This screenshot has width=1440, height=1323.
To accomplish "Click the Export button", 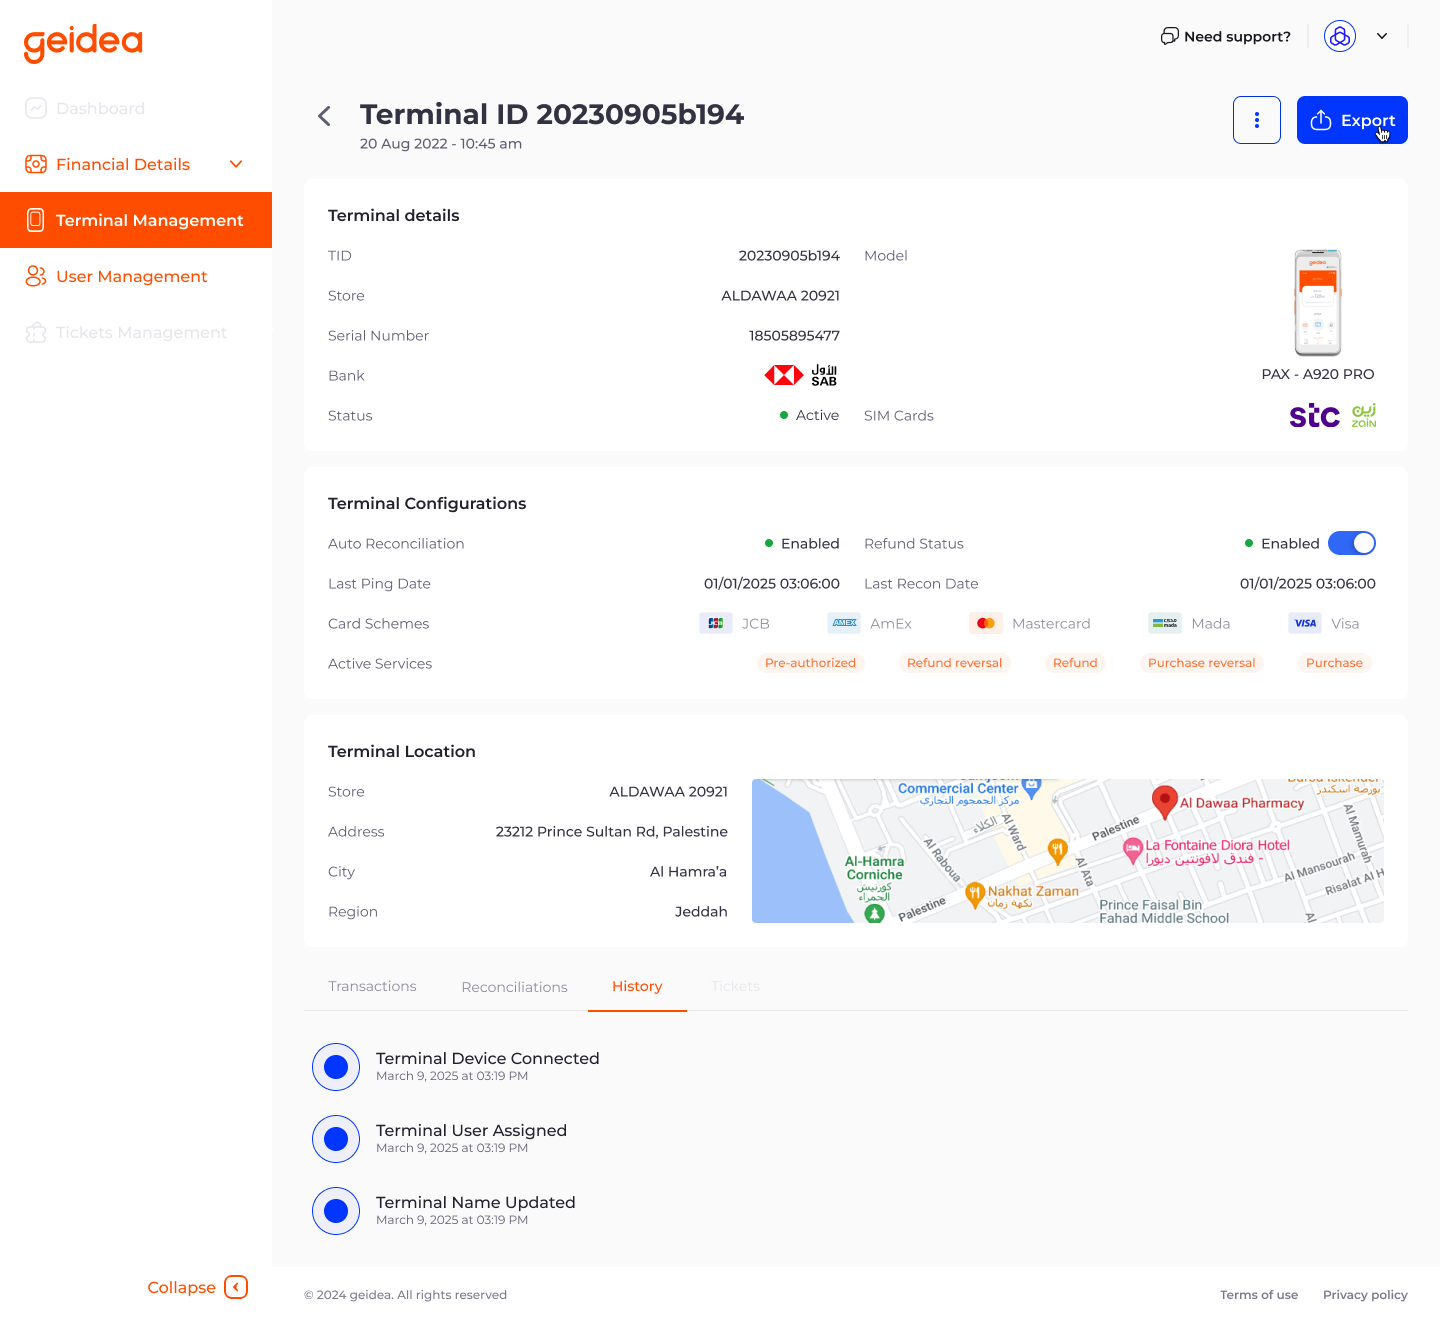I will [1351, 120].
